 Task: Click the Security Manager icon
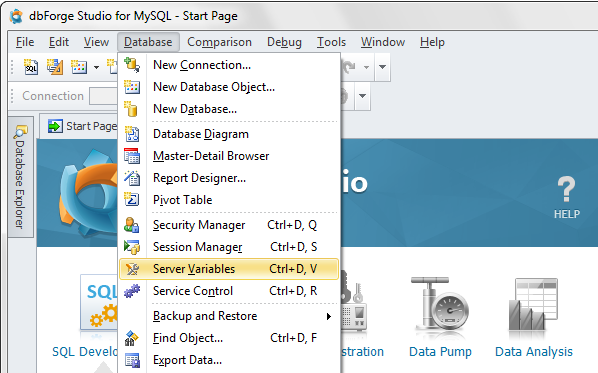click(x=132, y=225)
